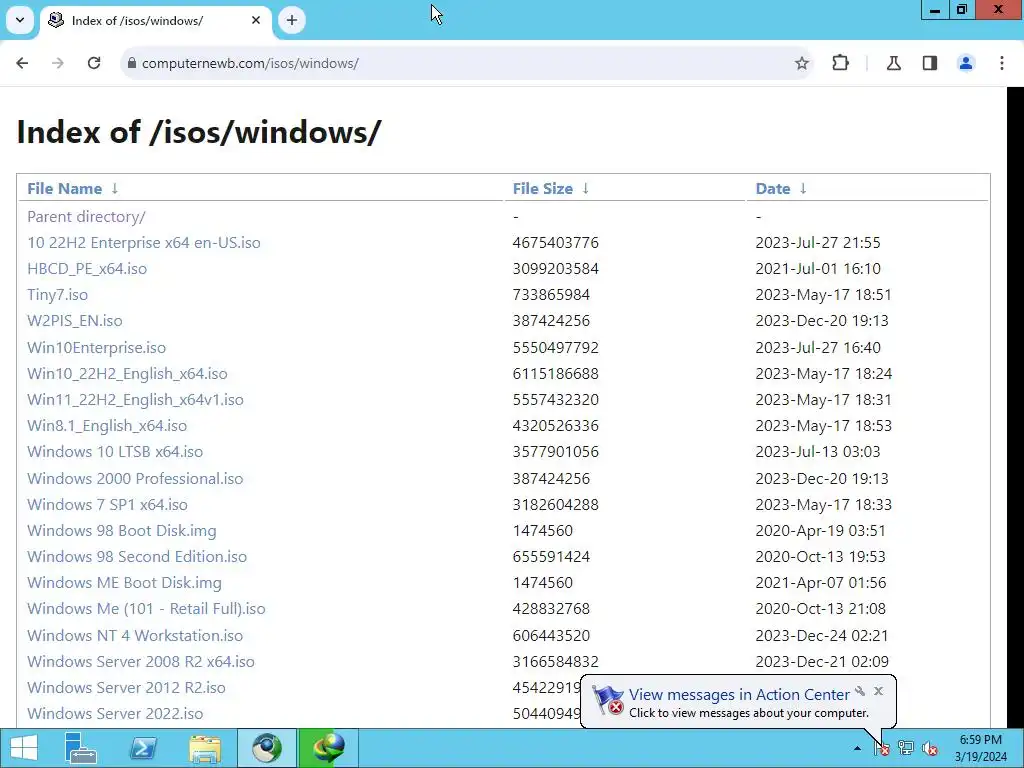1024x768 pixels.
Task: Download Win11_22H2_English_x64v1.iso
Action: point(135,400)
